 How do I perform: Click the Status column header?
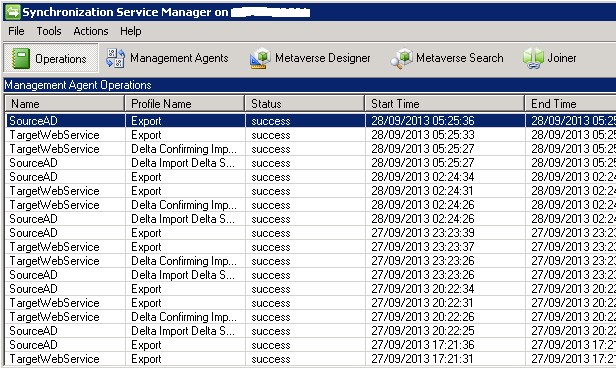click(x=305, y=104)
